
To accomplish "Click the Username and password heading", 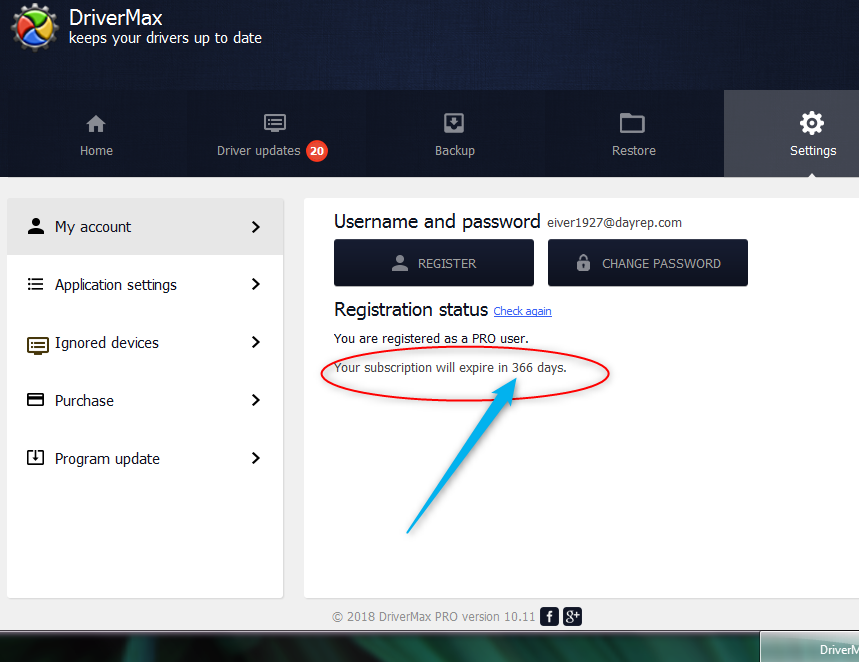I will pos(437,221).
